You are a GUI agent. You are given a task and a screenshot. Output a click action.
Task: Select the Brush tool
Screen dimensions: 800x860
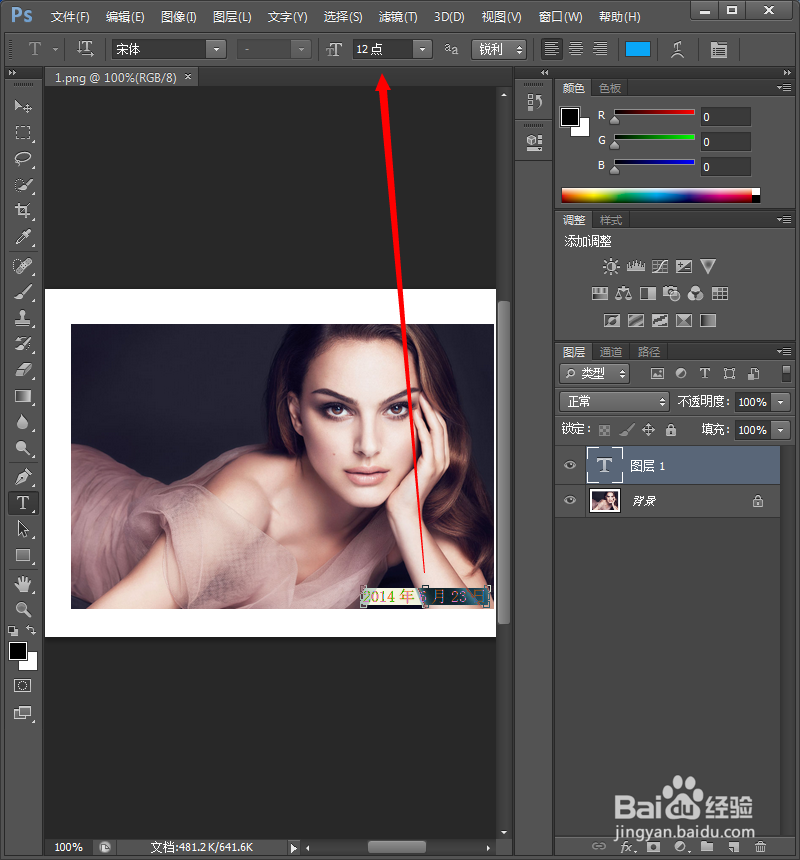point(22,292)
